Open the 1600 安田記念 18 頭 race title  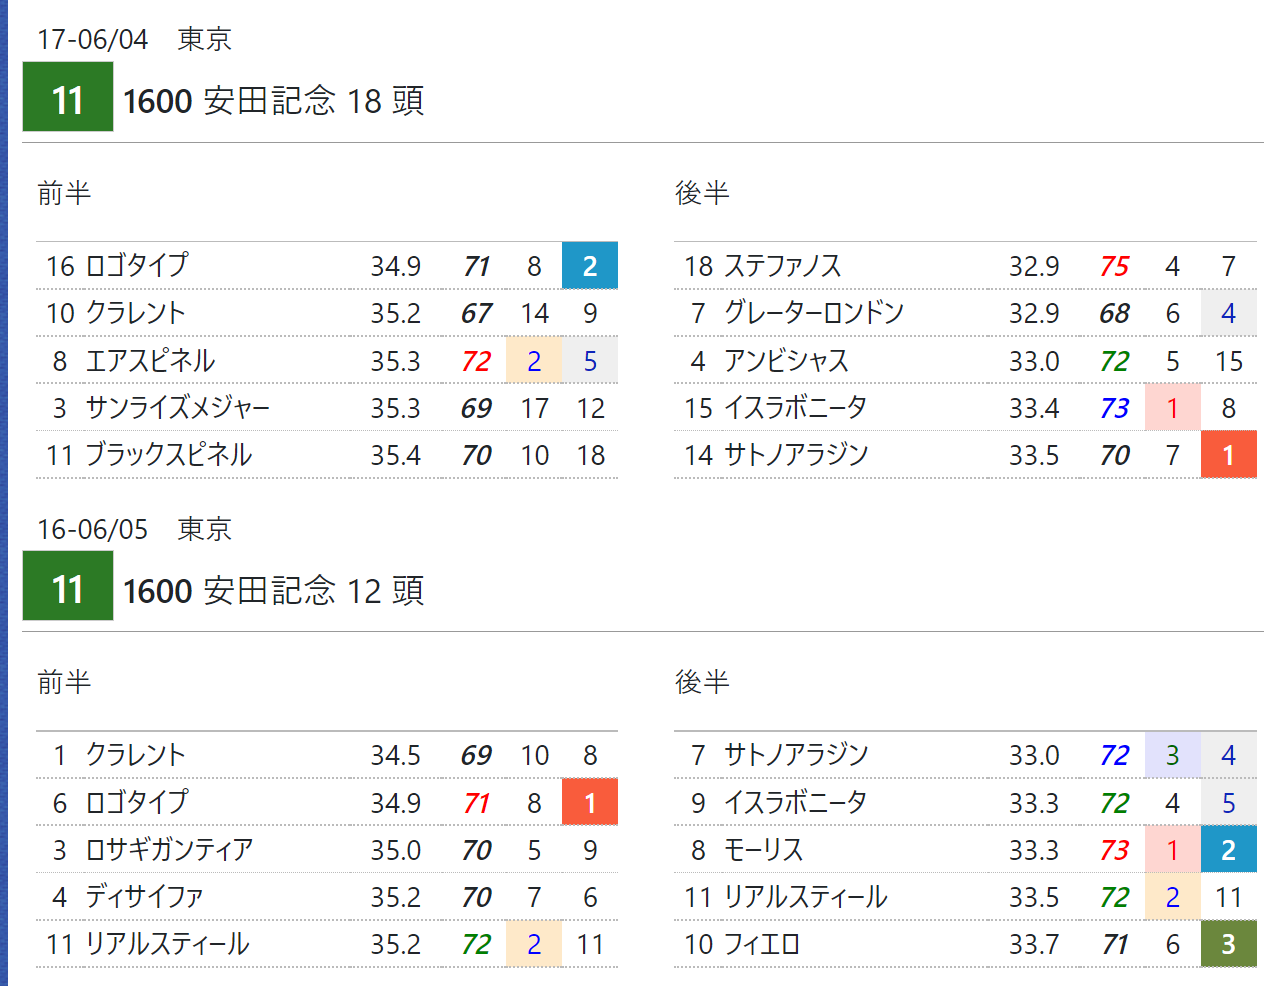tap(273, 101)
